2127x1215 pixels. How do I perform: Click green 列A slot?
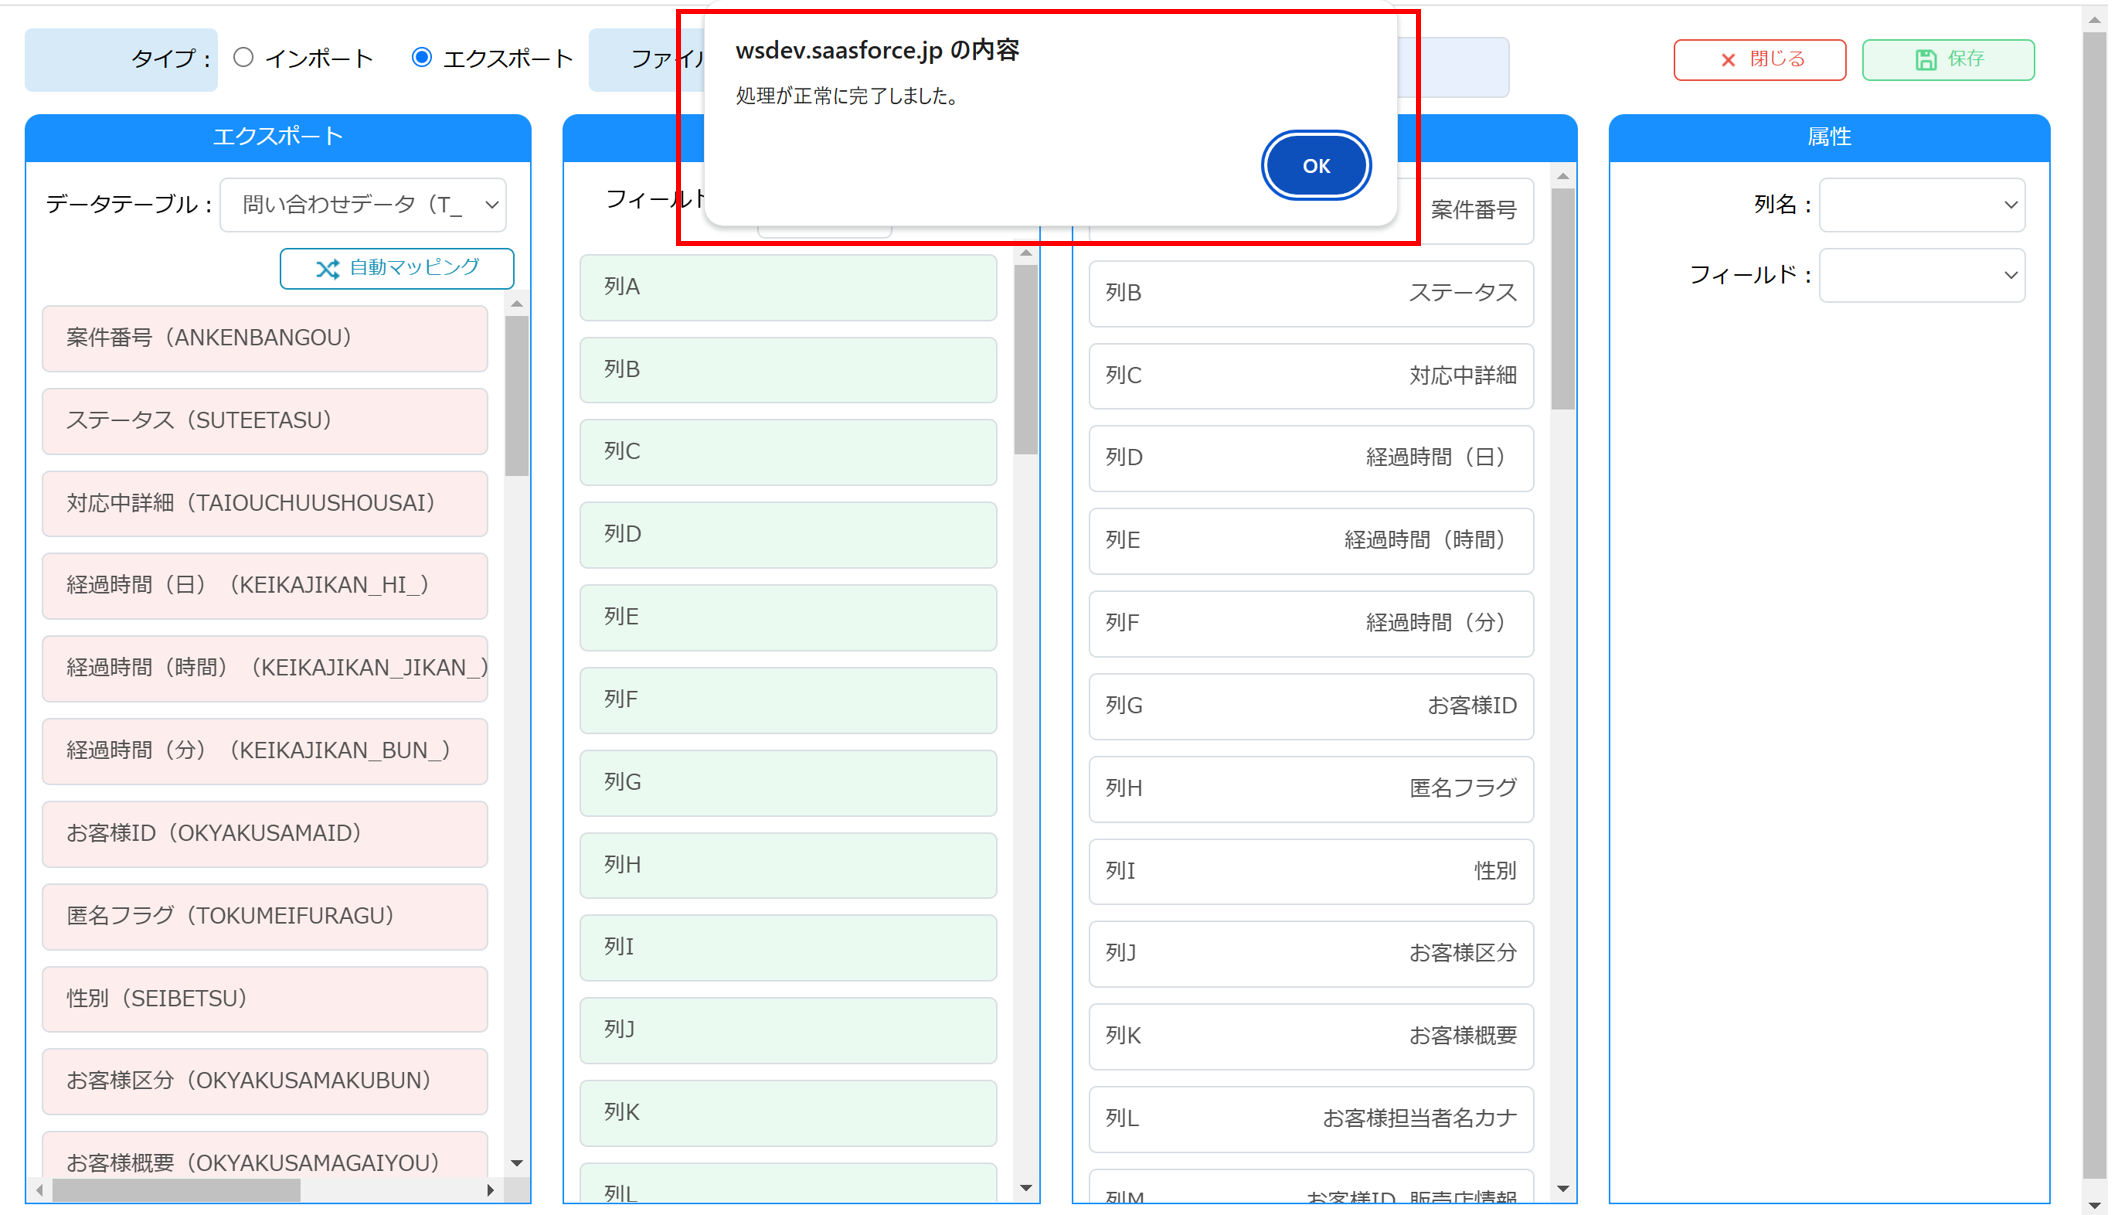788,288
